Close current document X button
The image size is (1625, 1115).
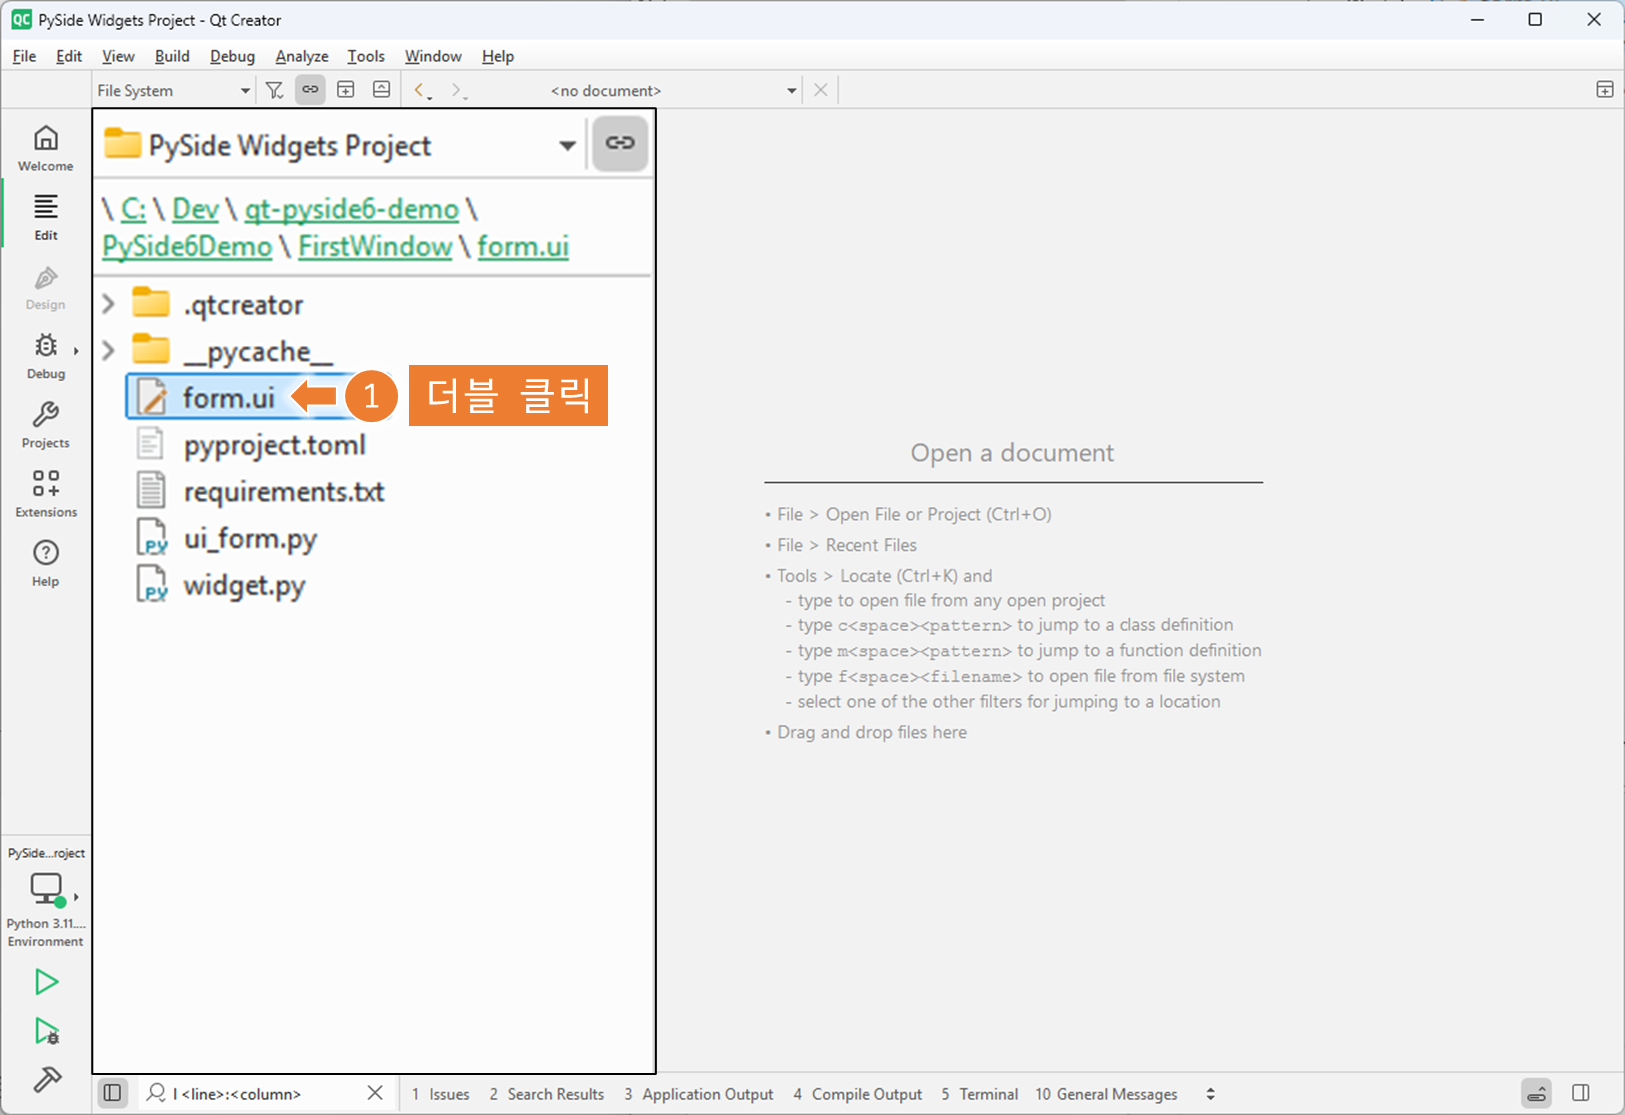[x=821, y=90]
